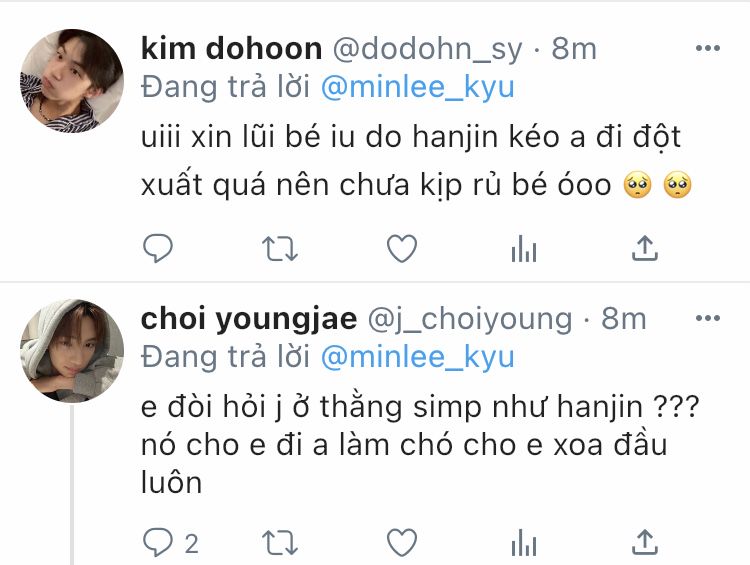This screenshot has width=750, height=565.
Task: Open @dodohn_sy handle
Action: tap(427, 49)
